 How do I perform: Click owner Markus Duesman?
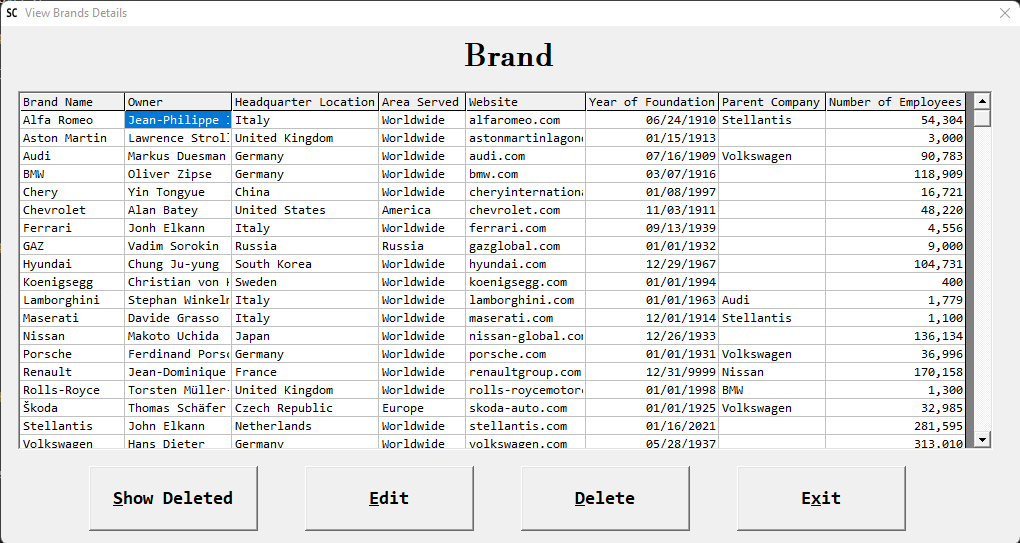coord(178,156)
